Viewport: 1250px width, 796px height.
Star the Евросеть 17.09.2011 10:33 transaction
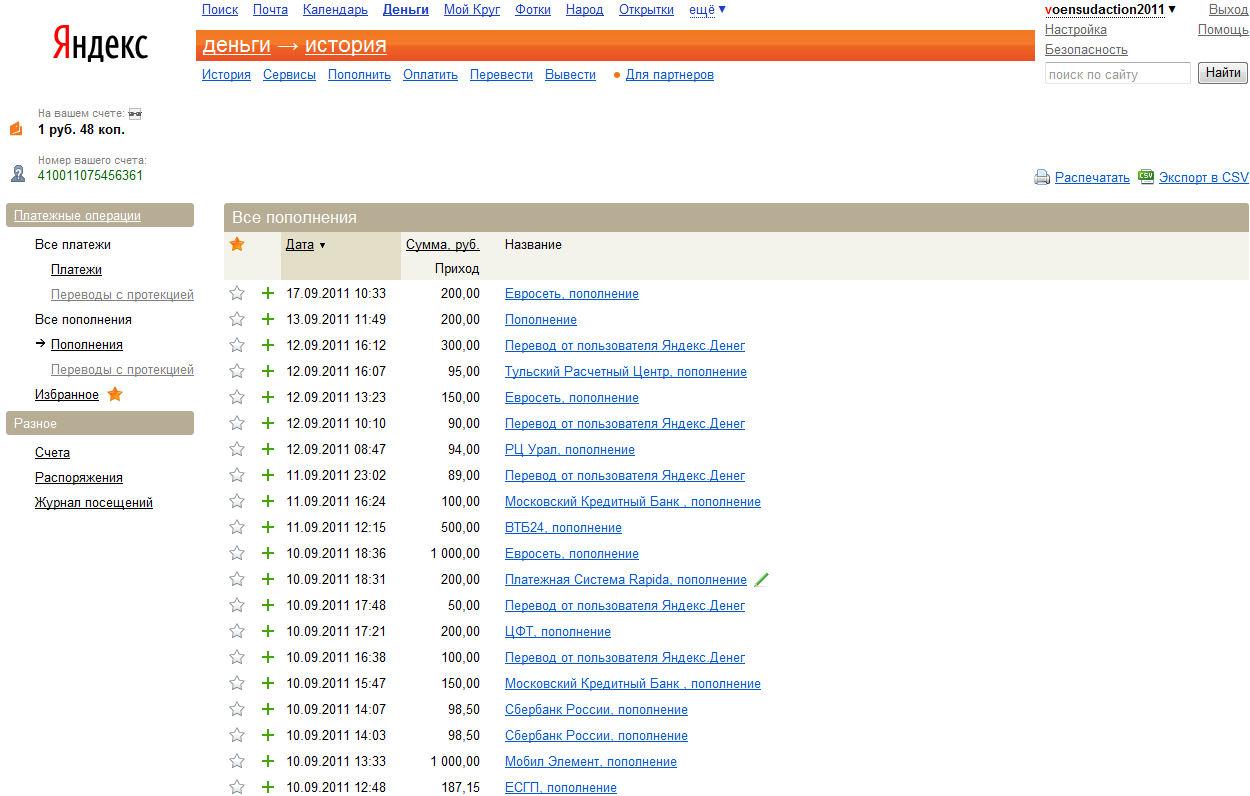coord(237,293)
